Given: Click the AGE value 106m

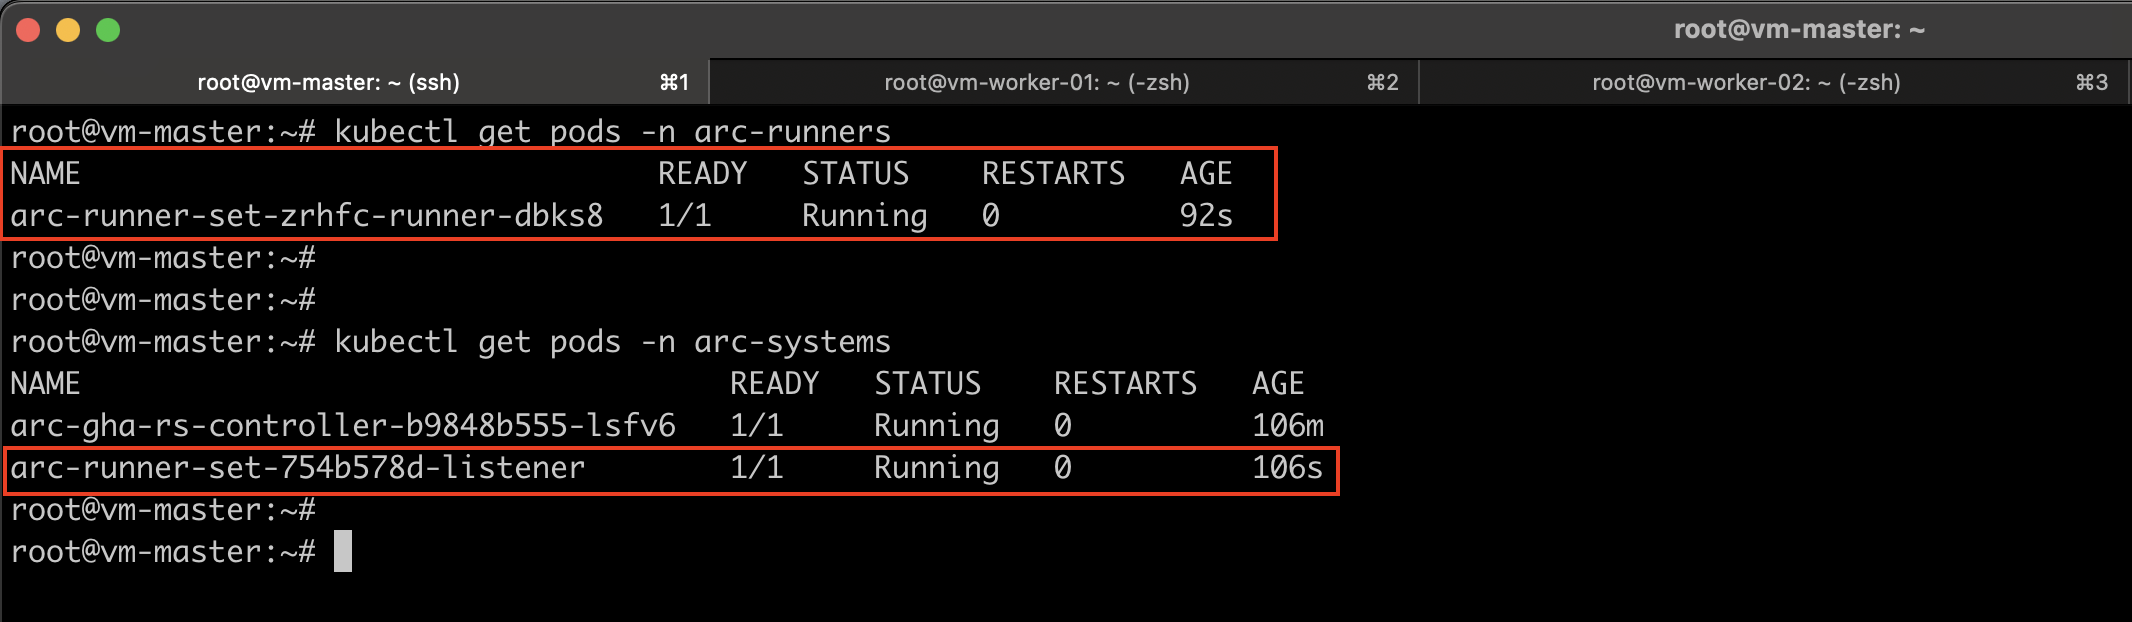Looking at the screenshot, I should [1288, 426].
